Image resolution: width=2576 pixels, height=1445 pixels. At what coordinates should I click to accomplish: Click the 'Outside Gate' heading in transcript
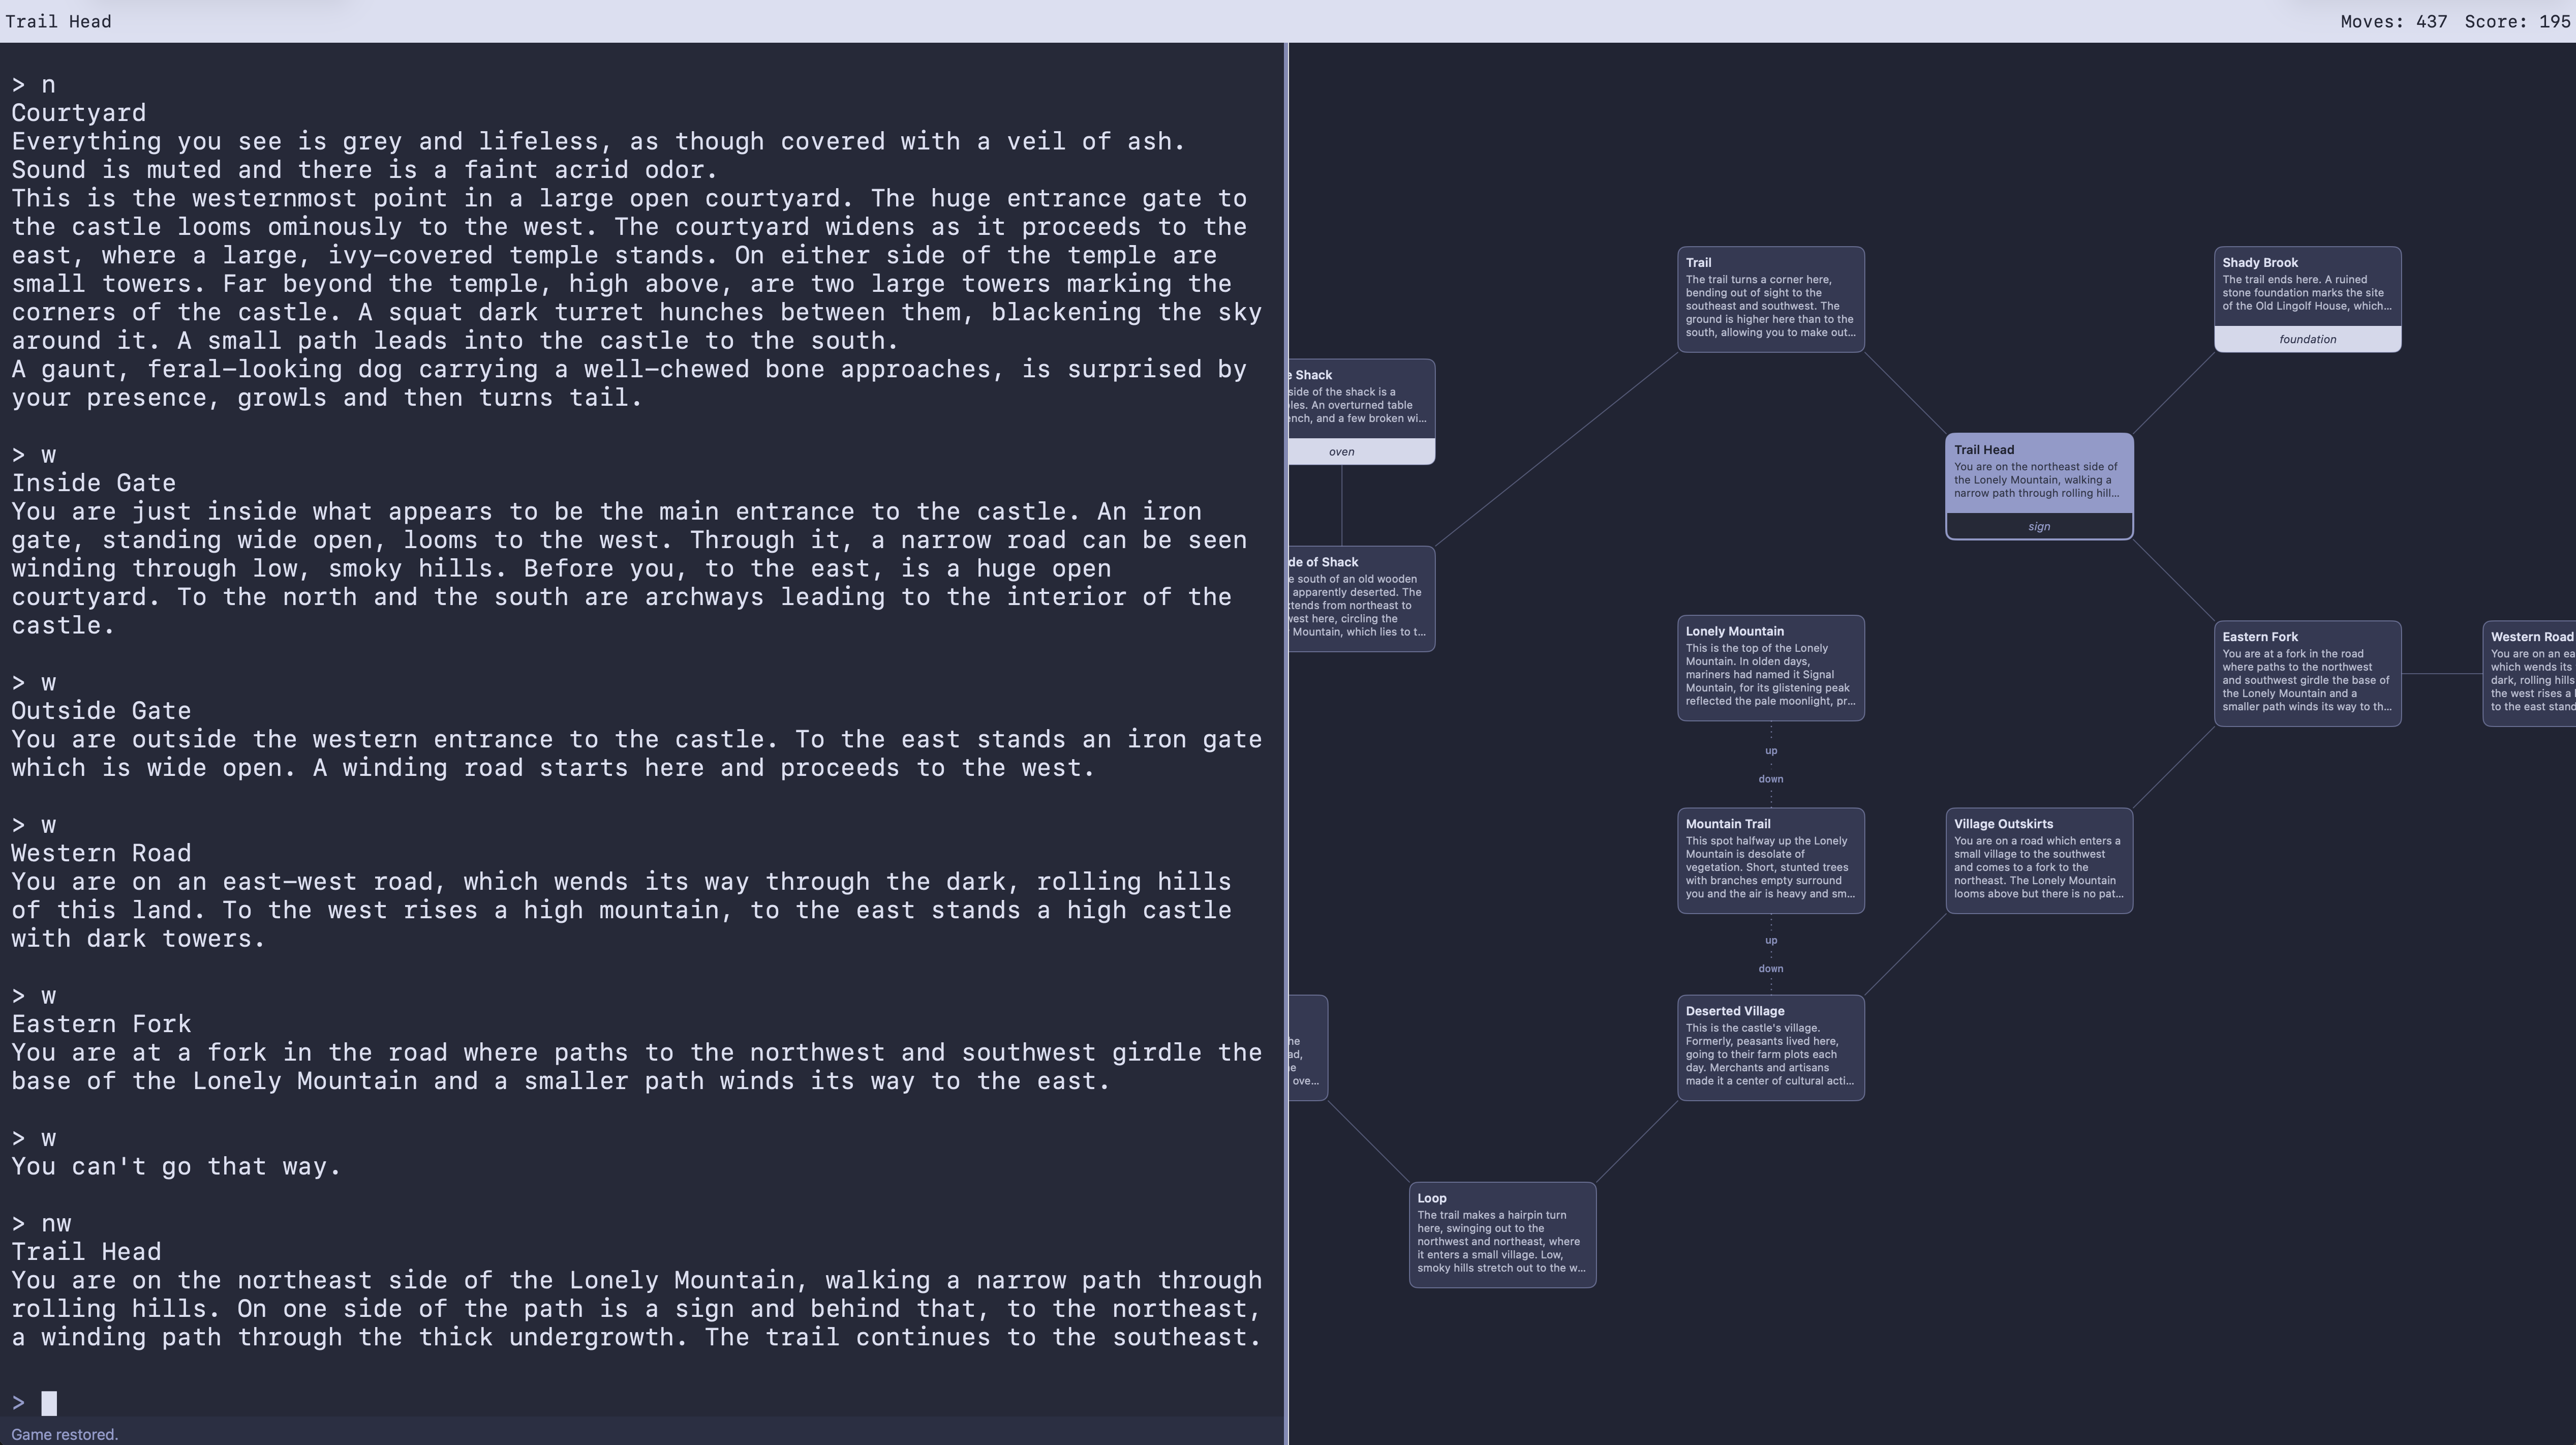click(101, 710)
